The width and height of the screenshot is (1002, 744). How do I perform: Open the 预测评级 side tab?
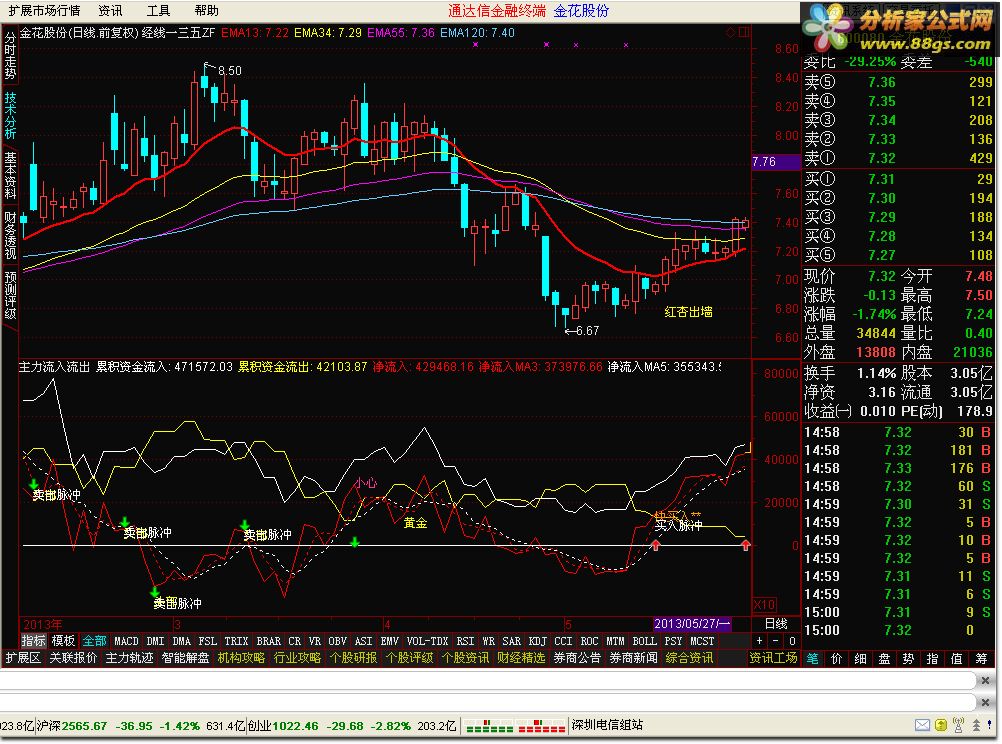click(x=10, y=295)
